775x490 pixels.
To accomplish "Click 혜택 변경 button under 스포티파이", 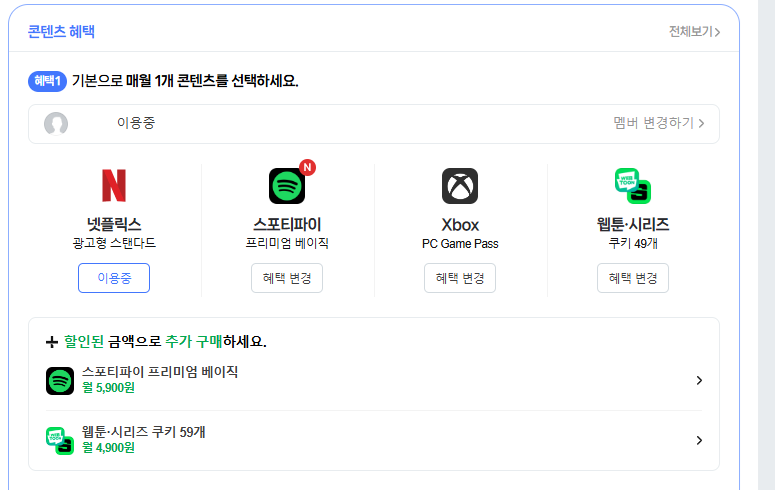I will (x=287, y=278).
